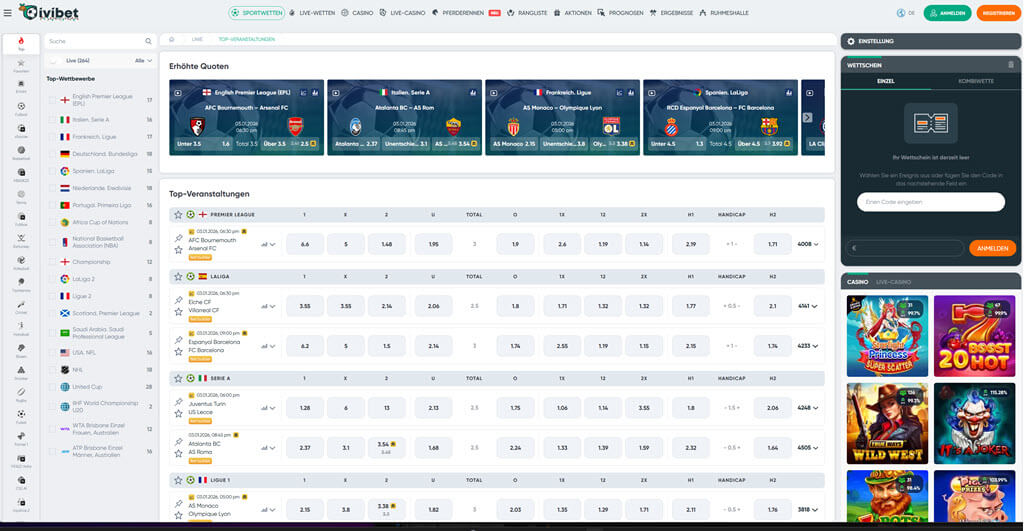
Task: Open Wild West casino game thumbnail
Action: tap(887, 424)
